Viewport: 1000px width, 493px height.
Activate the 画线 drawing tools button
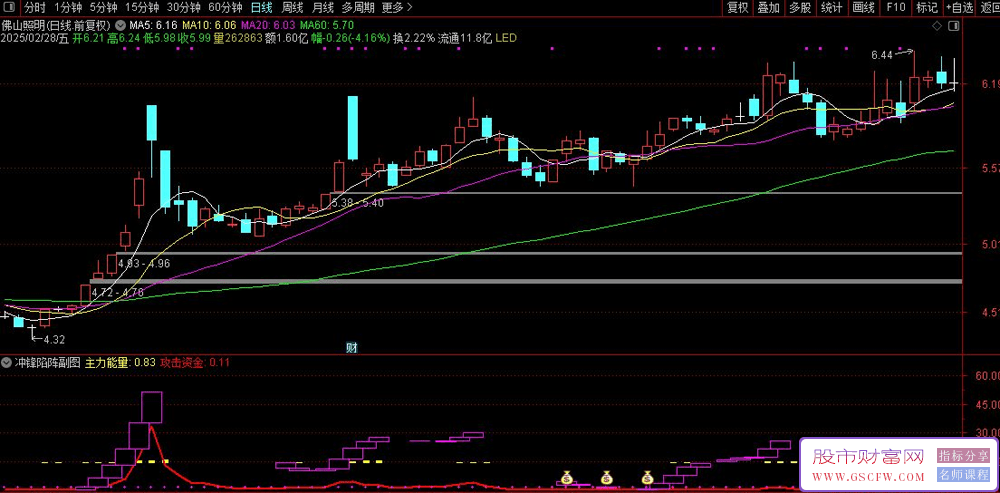click(x=863, y=8)
